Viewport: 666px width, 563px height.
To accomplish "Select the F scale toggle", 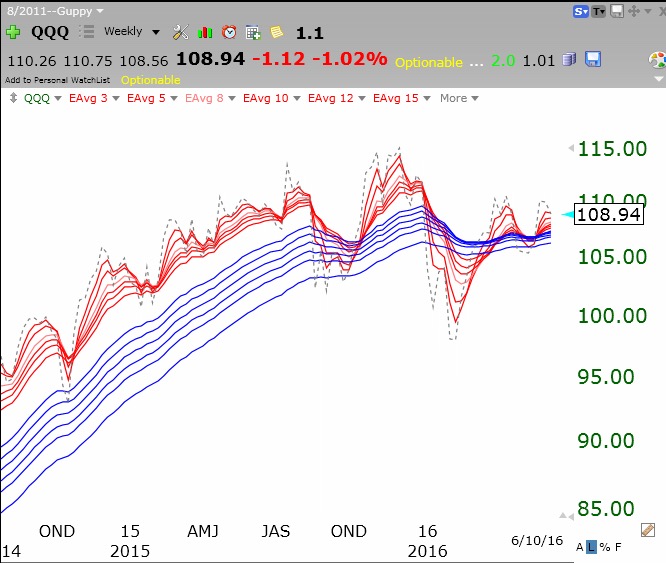I will click(618, 547).
